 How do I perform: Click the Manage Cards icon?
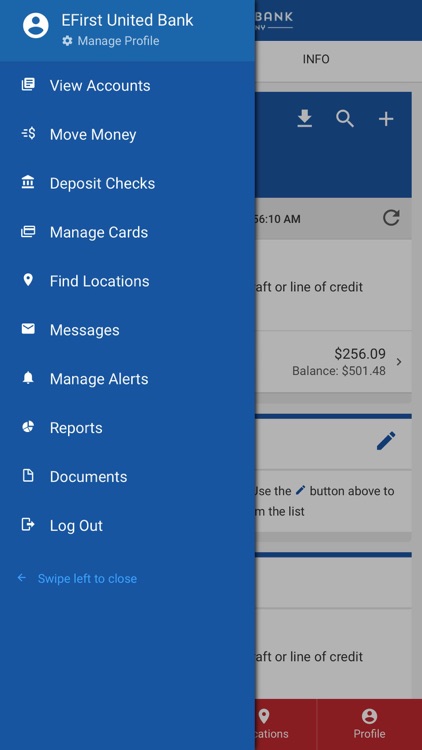(28, 232)
